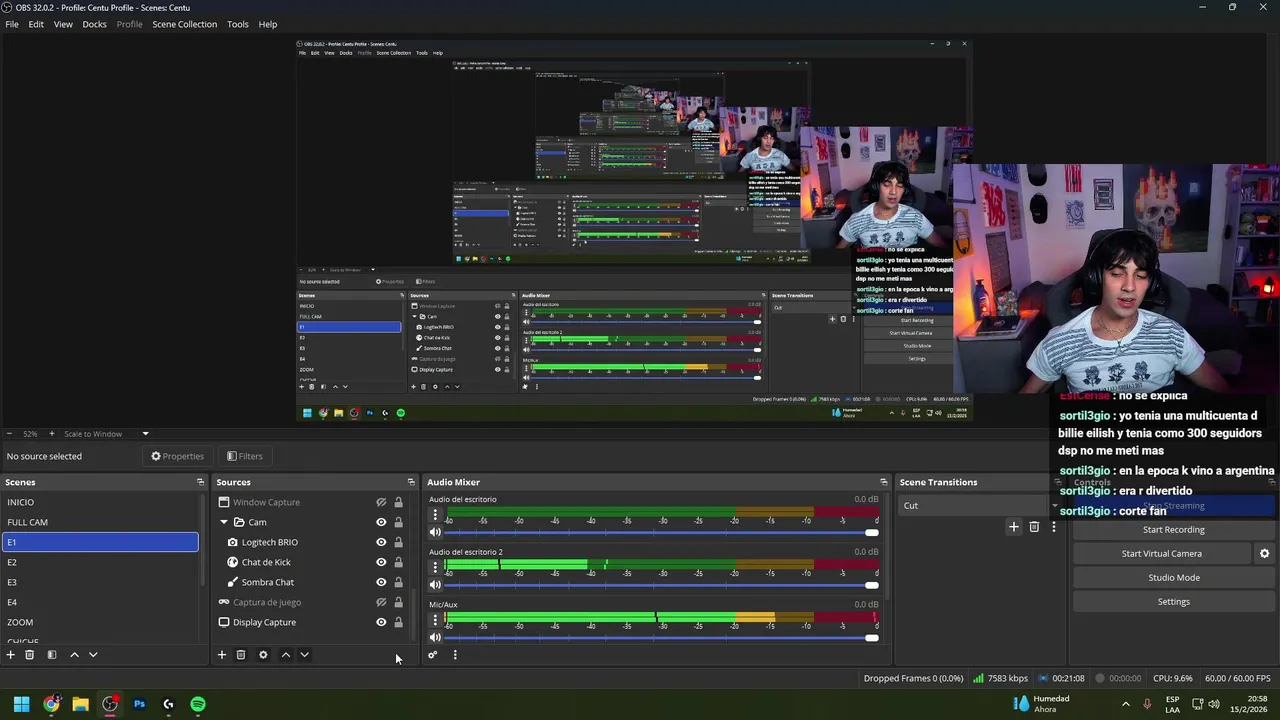The height and width of the screenshot is (720, 1280).
Task: Open the Edit menu
Action: (x=36, y=24)
